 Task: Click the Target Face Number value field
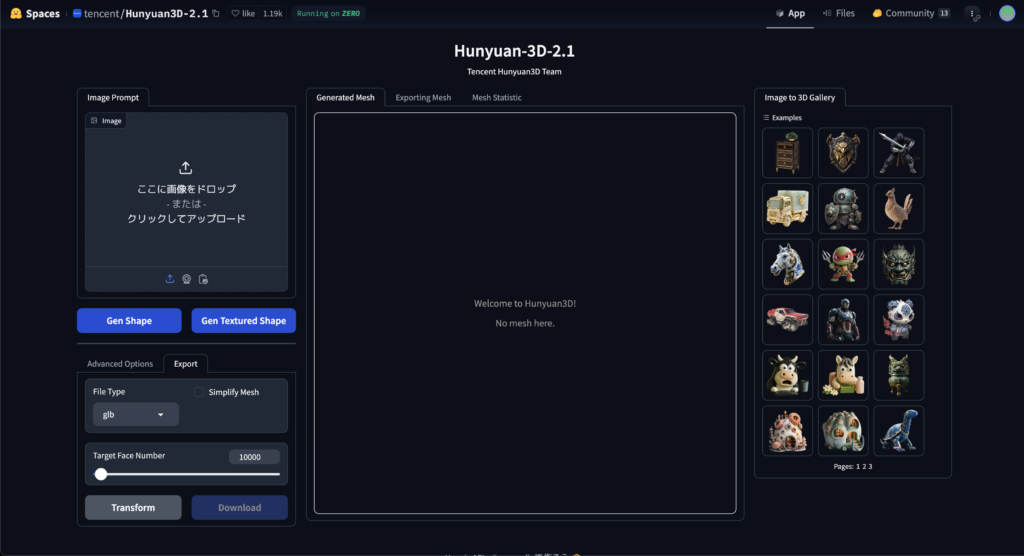254,457
